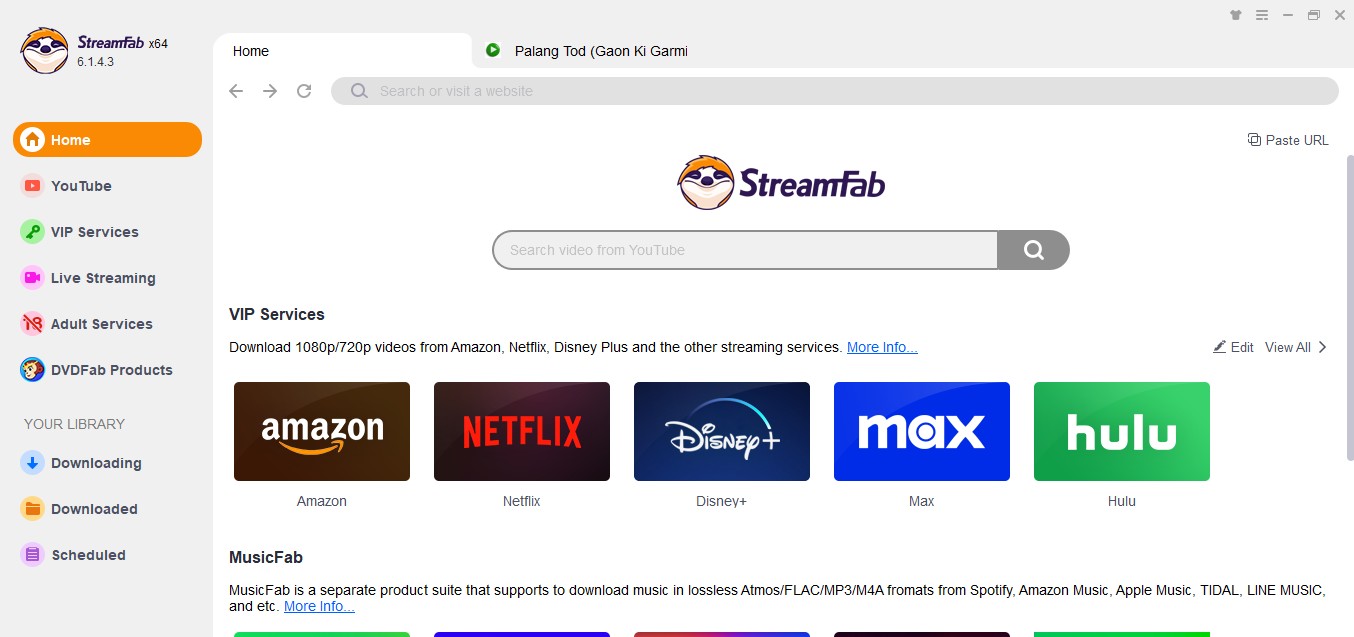
Task: Click the large StreamFab logo banner
Action: coord(781,183)
